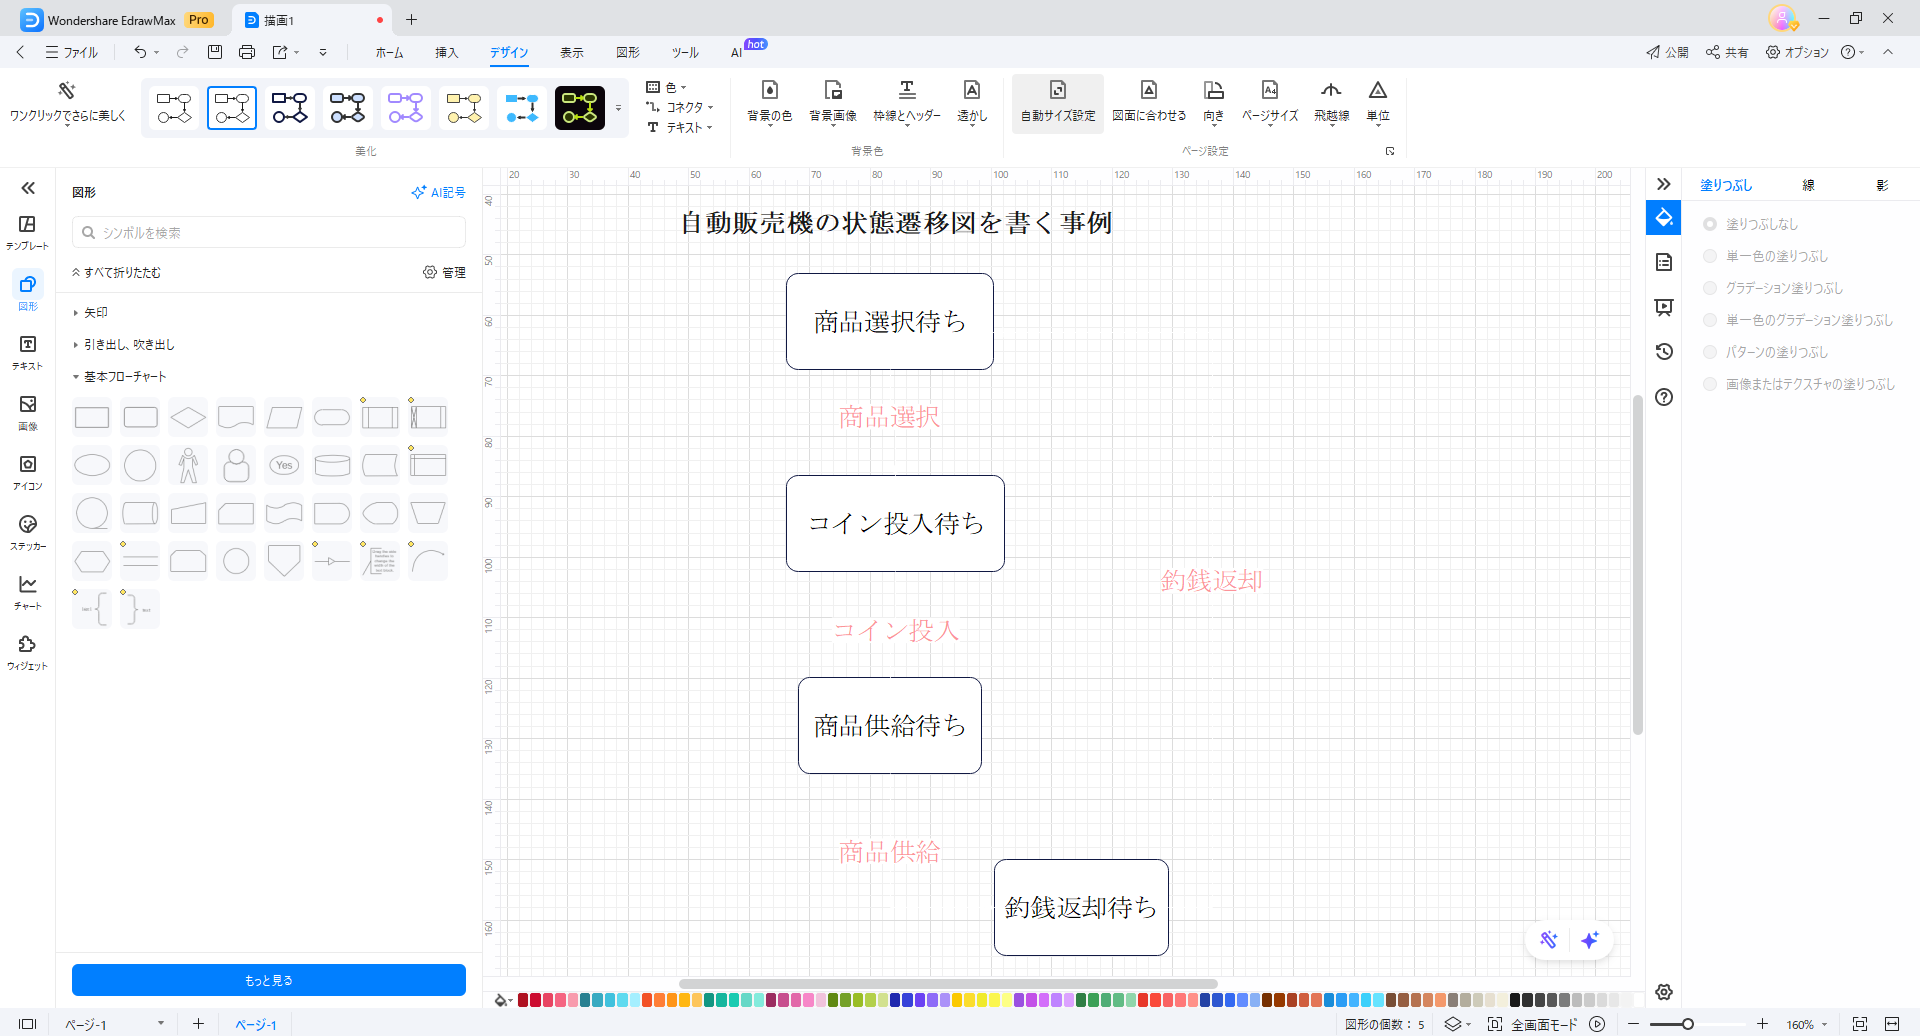Click the symbol search (シンボルを検索) field
The image size is (1920, 1036).
pos(269,232)
